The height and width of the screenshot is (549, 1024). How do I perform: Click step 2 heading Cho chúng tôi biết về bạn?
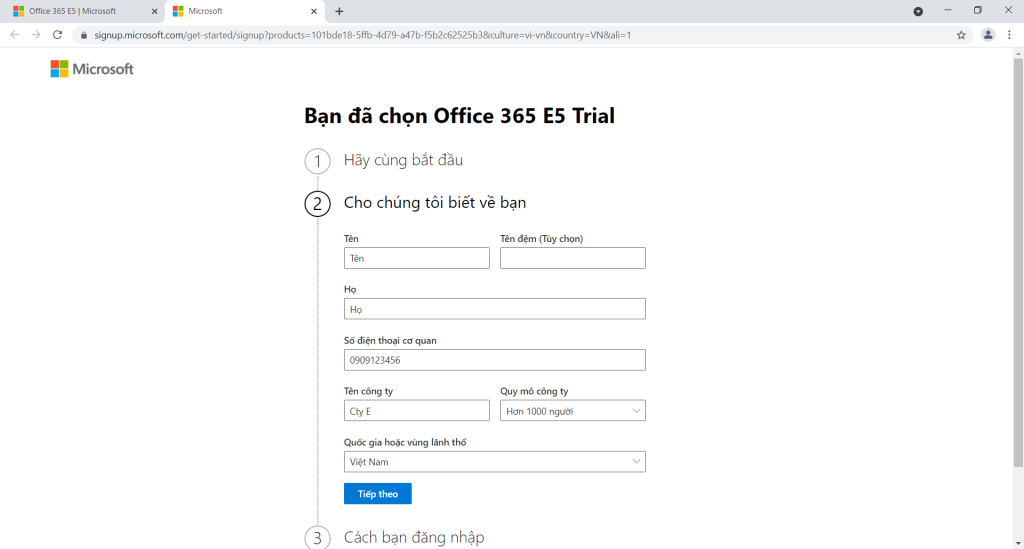point(435,202)
